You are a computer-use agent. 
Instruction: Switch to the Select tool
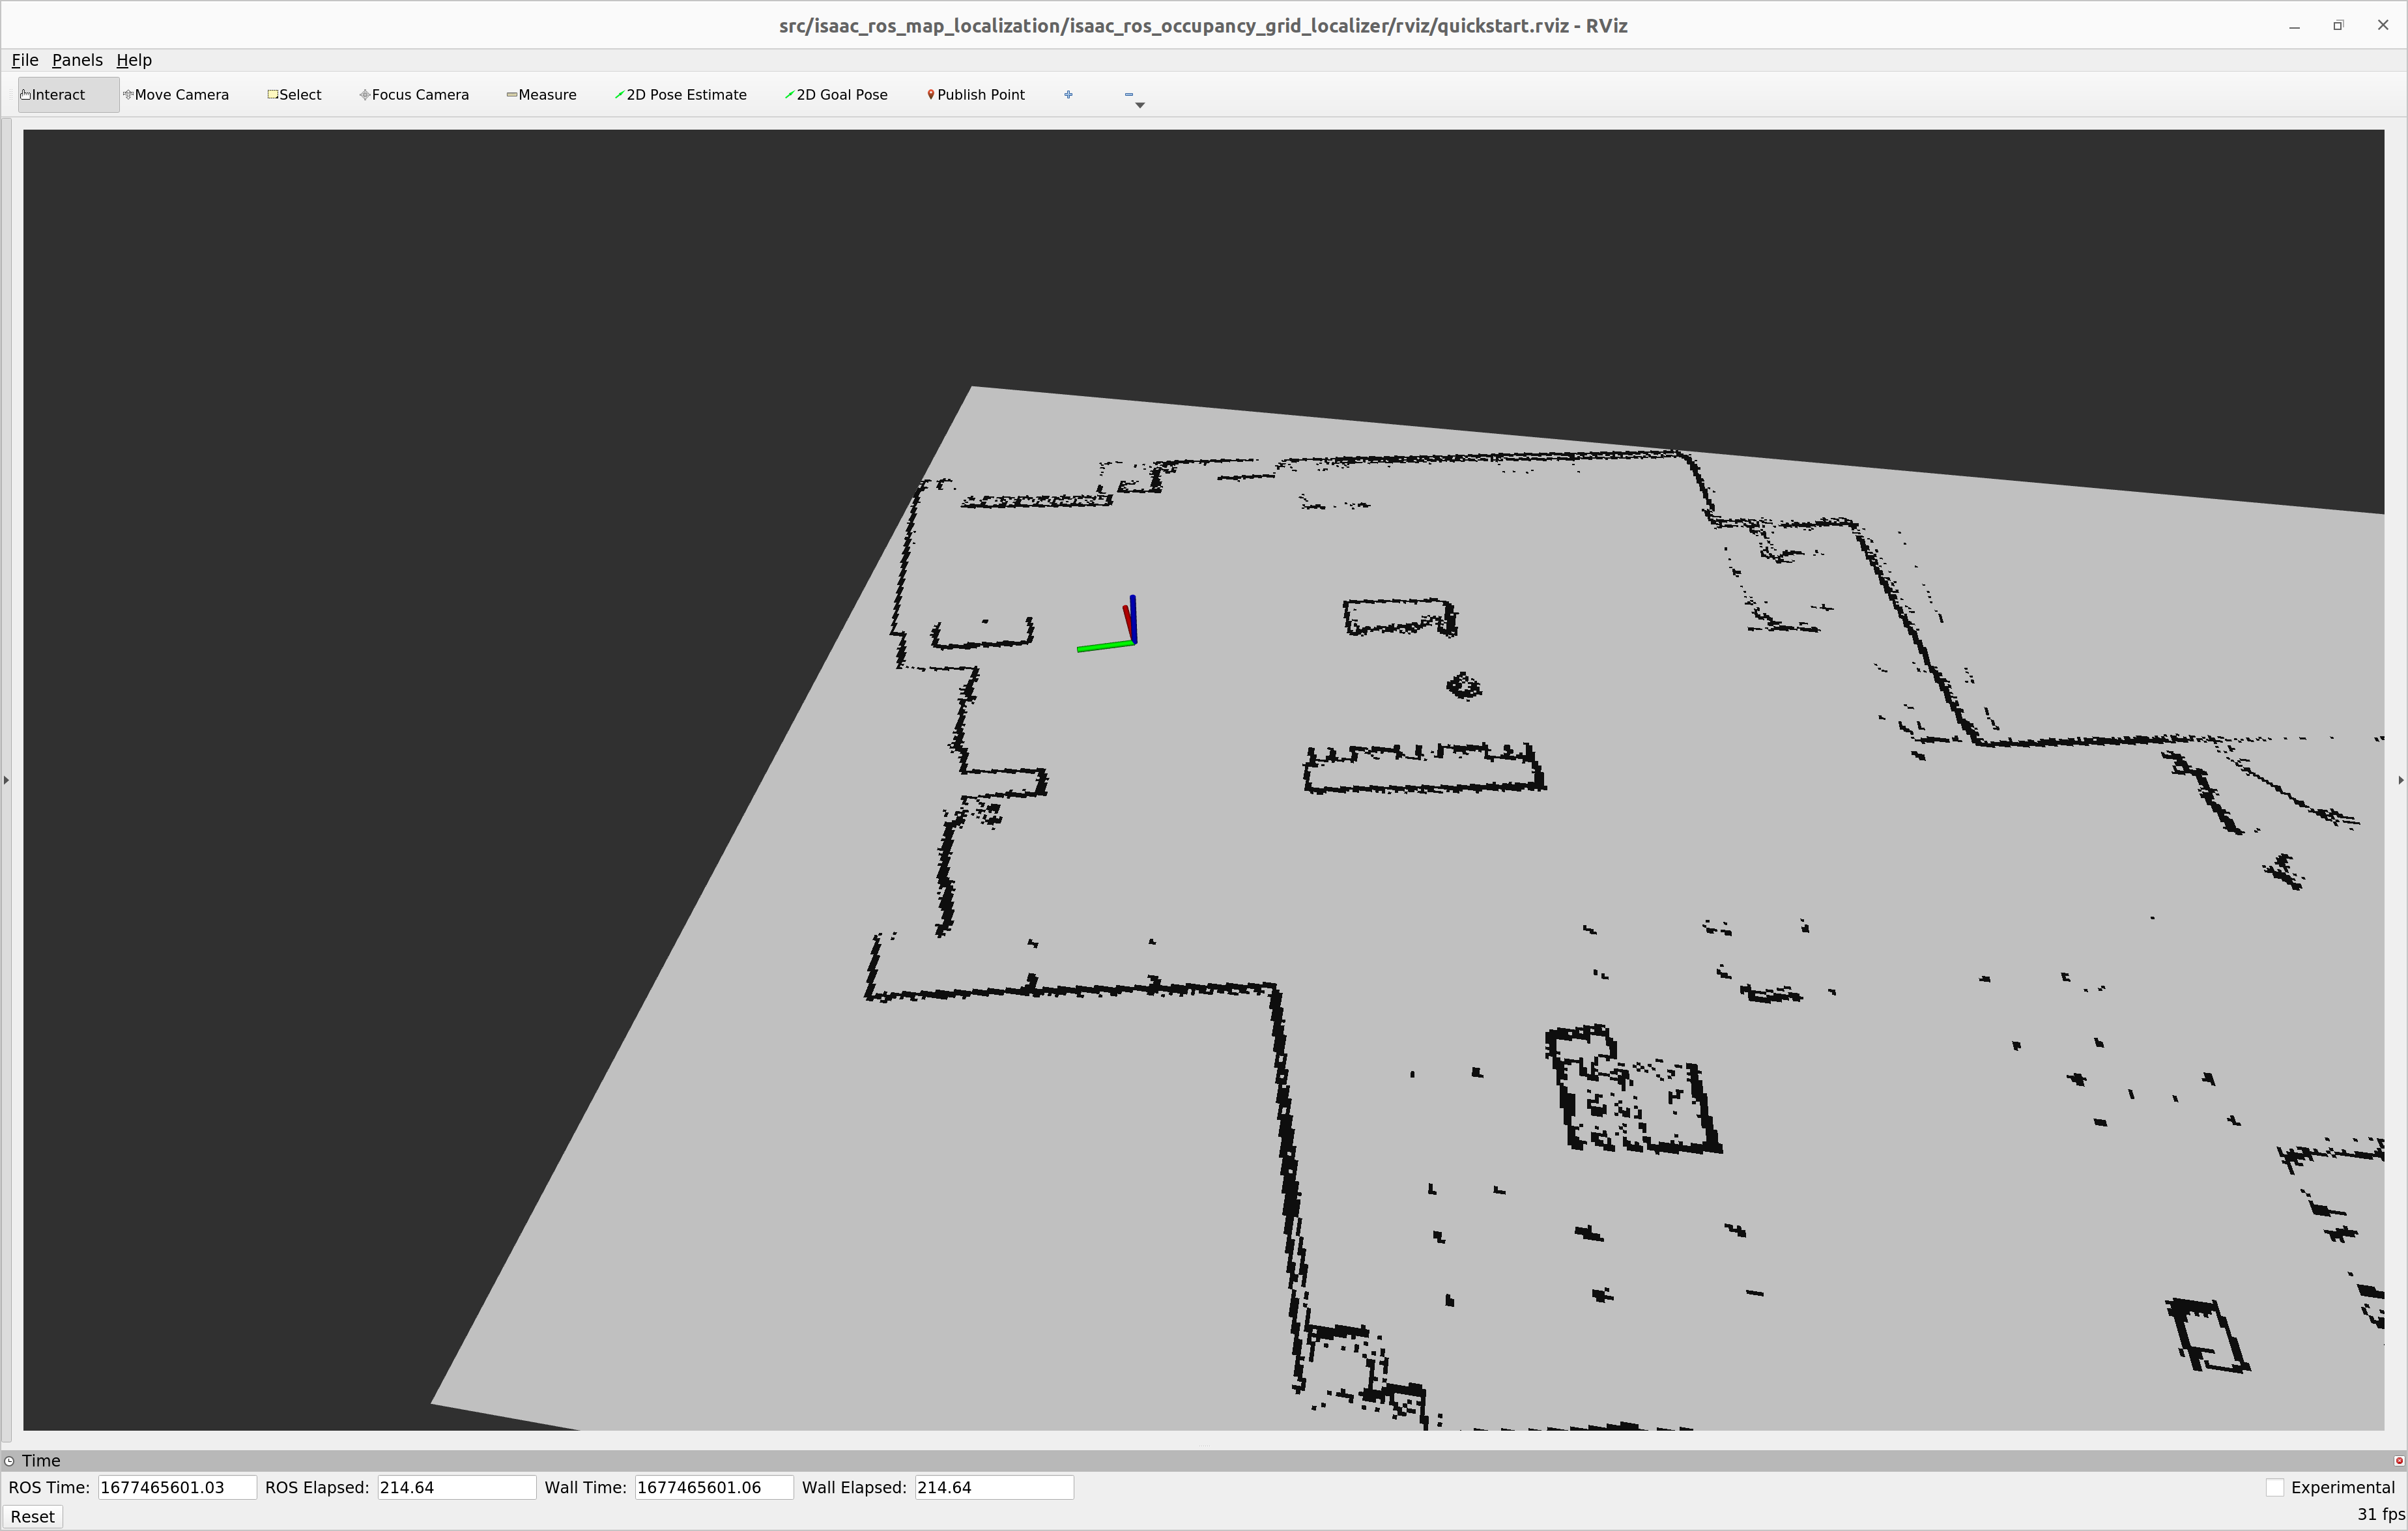(293, 94)
